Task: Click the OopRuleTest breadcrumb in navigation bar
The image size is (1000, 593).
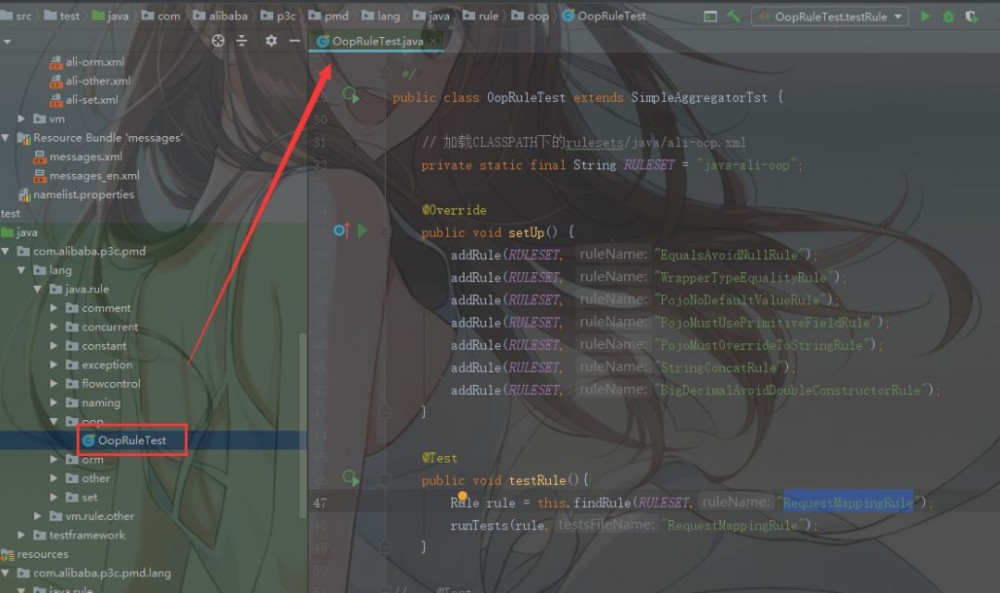Action: [605, 16]
